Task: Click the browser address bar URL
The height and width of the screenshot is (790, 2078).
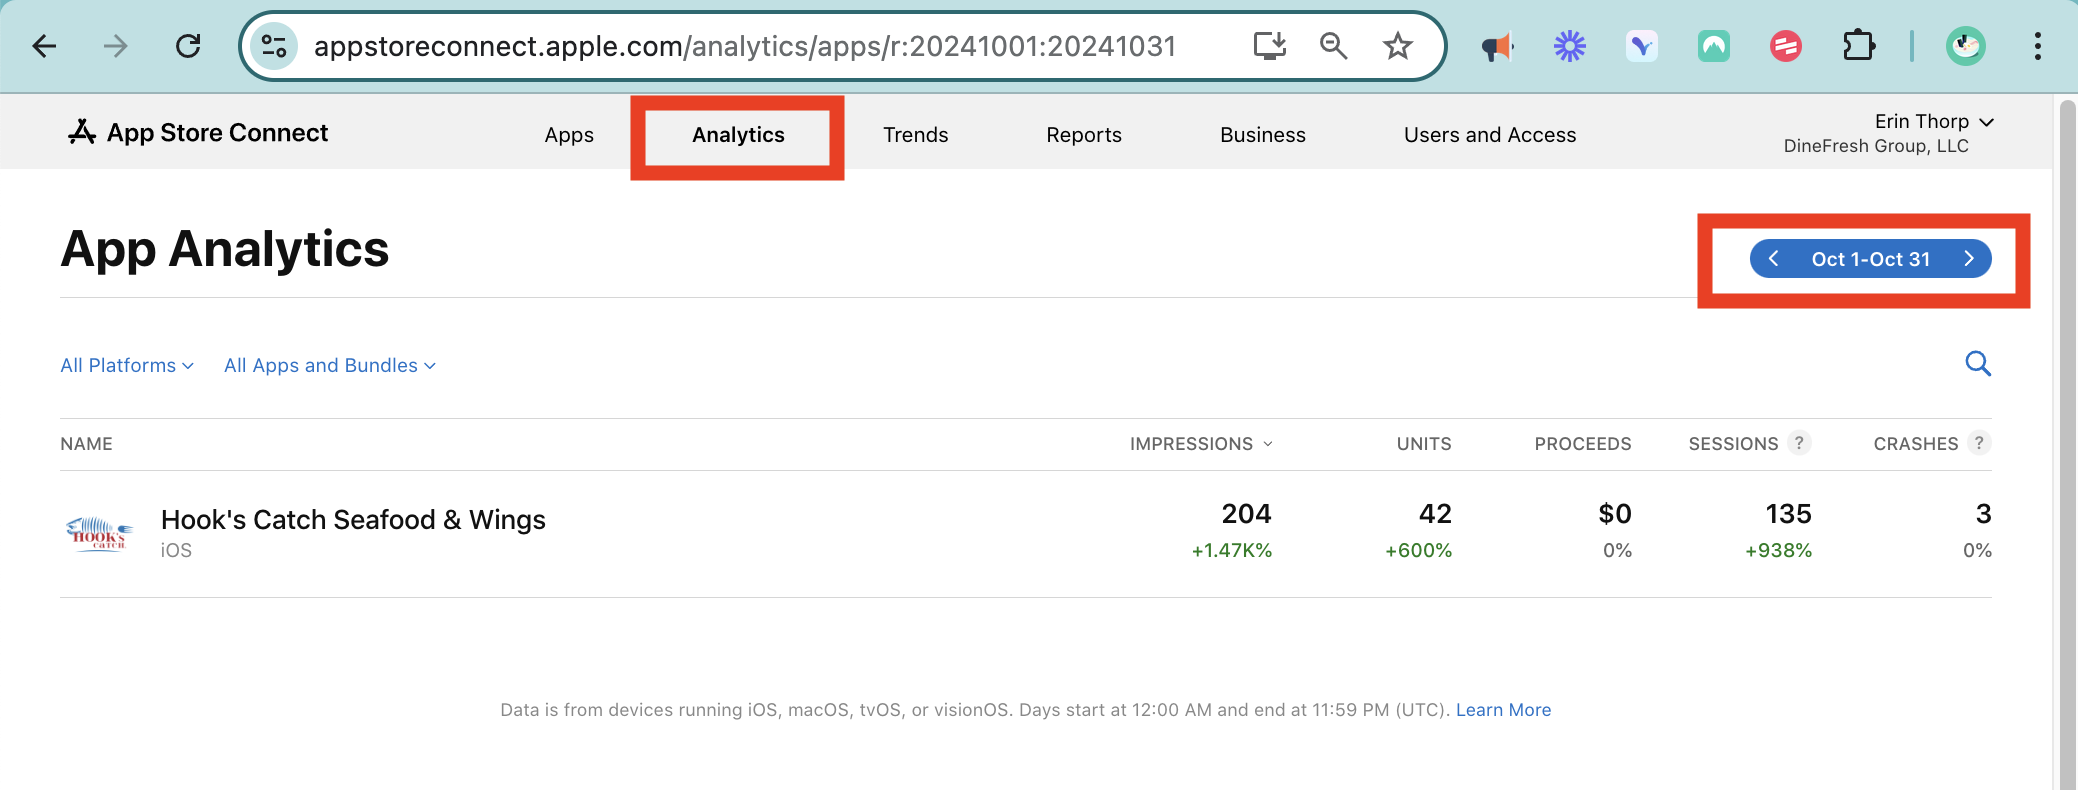Action: pos(744,46)
